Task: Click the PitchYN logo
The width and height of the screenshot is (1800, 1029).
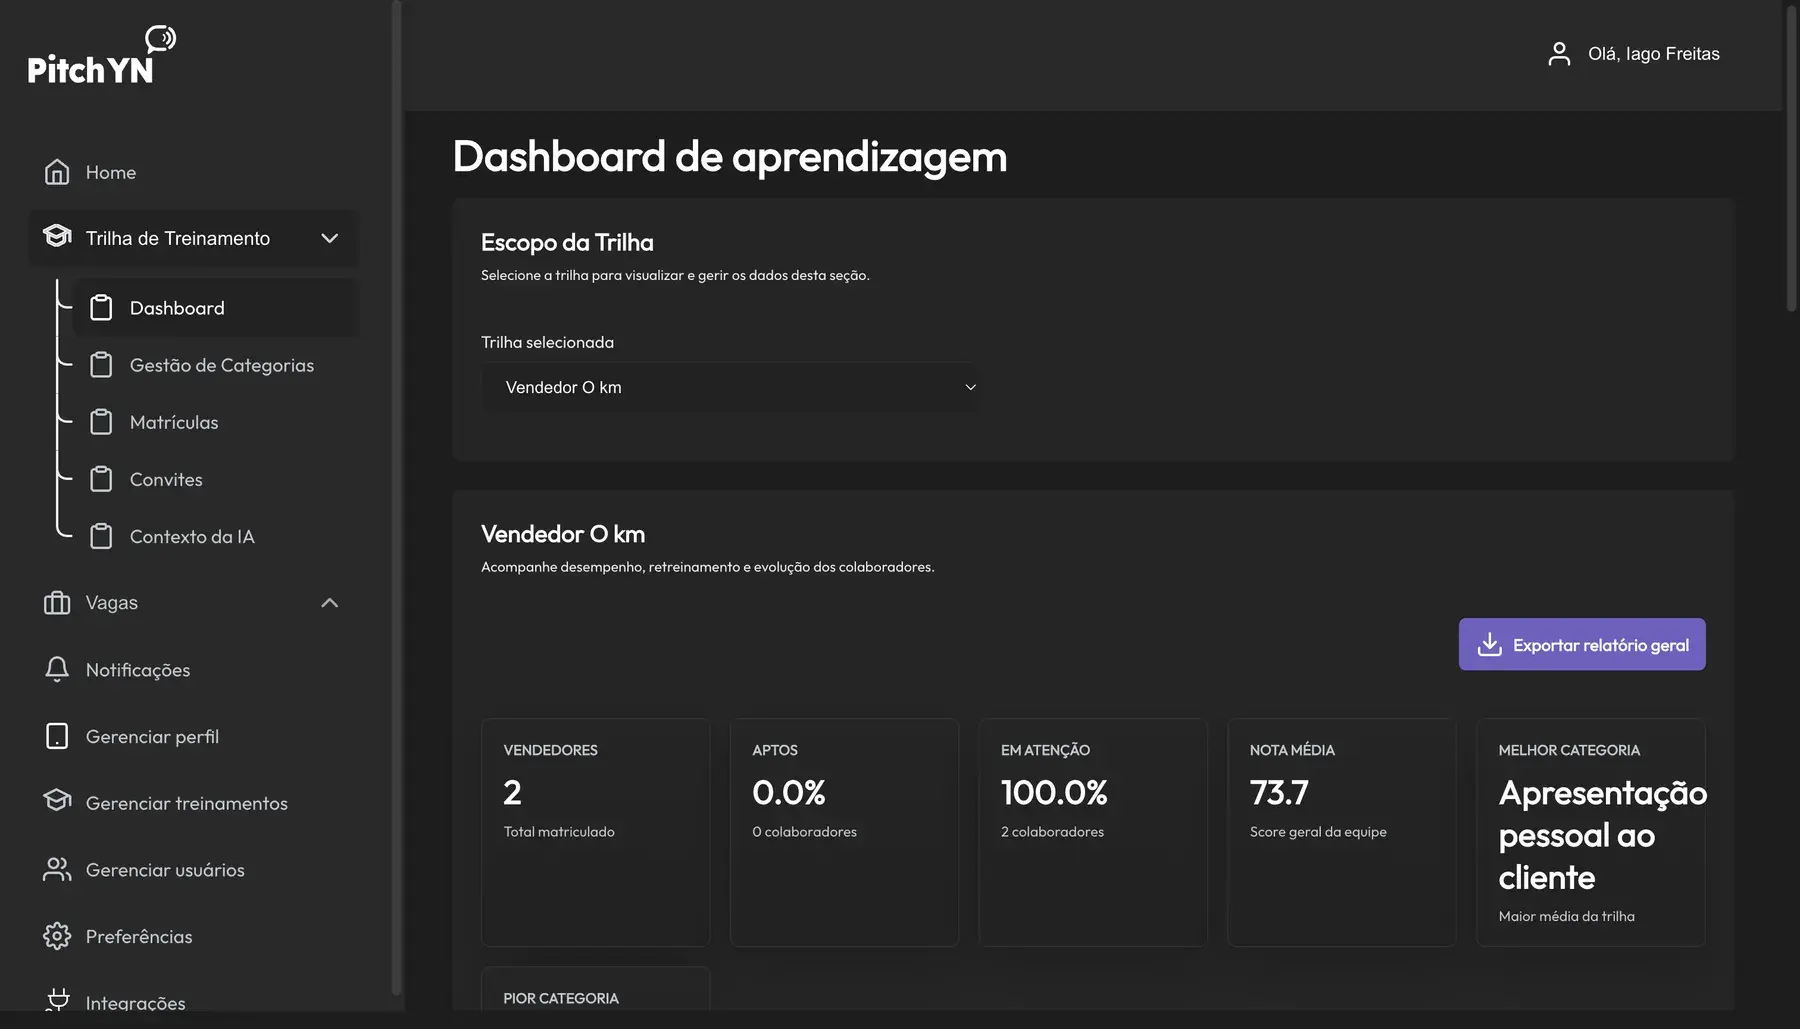Action: pos(102,55)
